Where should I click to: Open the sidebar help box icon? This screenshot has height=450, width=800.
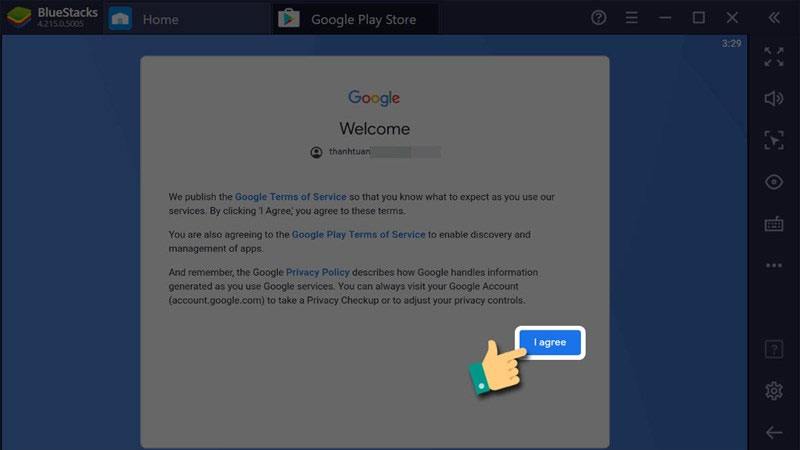click(x=774, y=349)
